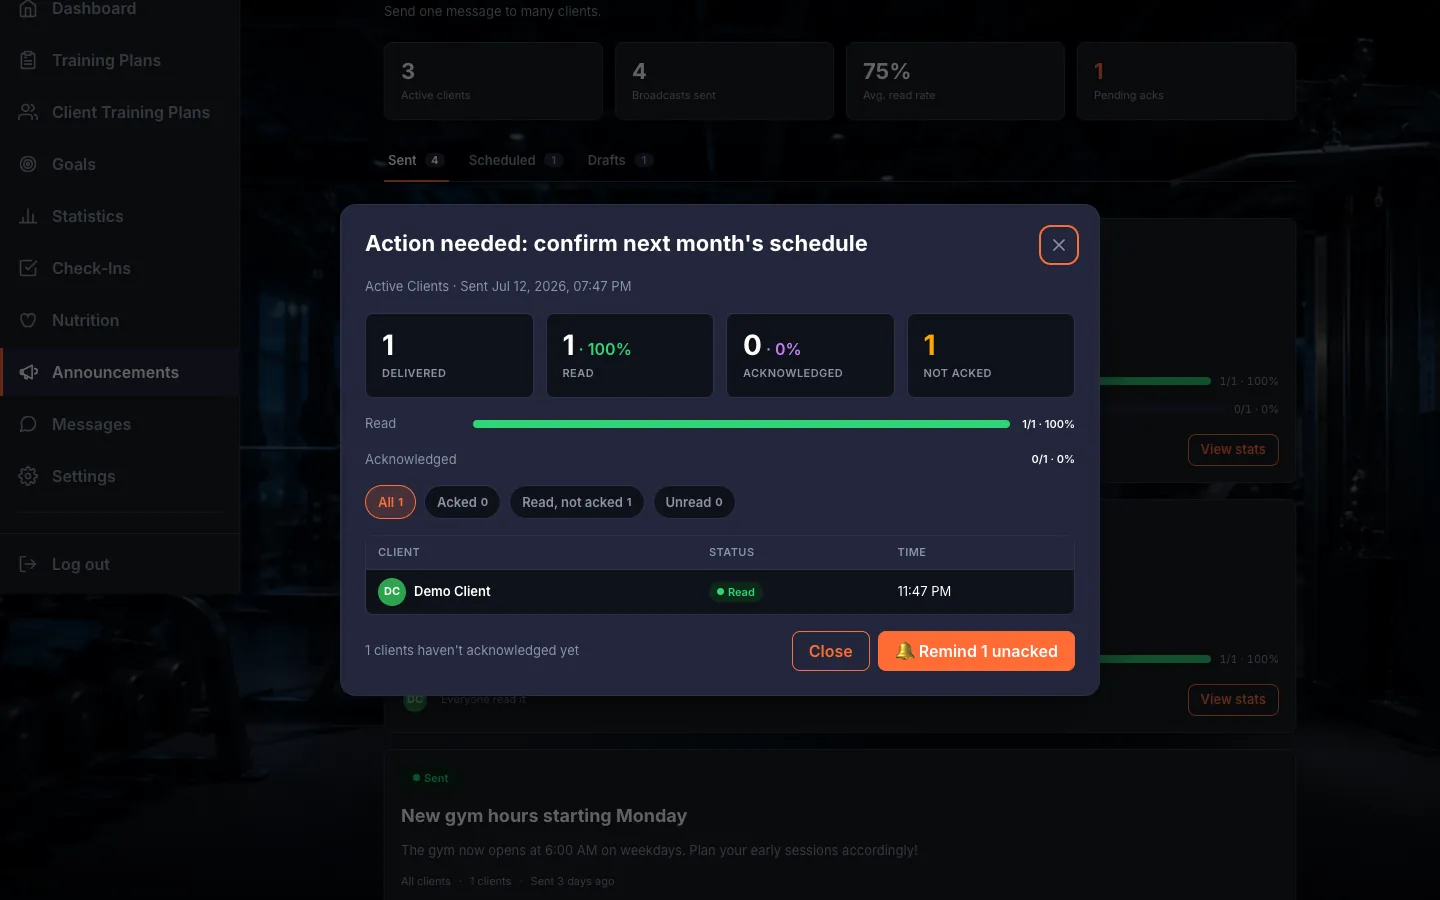
Task: Click the 11:47 PM time cell
Action: click(924, 592)
